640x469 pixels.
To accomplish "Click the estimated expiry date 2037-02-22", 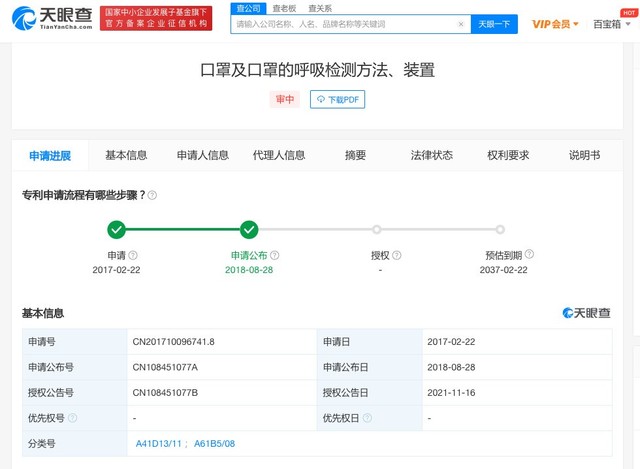I will 503,270.
